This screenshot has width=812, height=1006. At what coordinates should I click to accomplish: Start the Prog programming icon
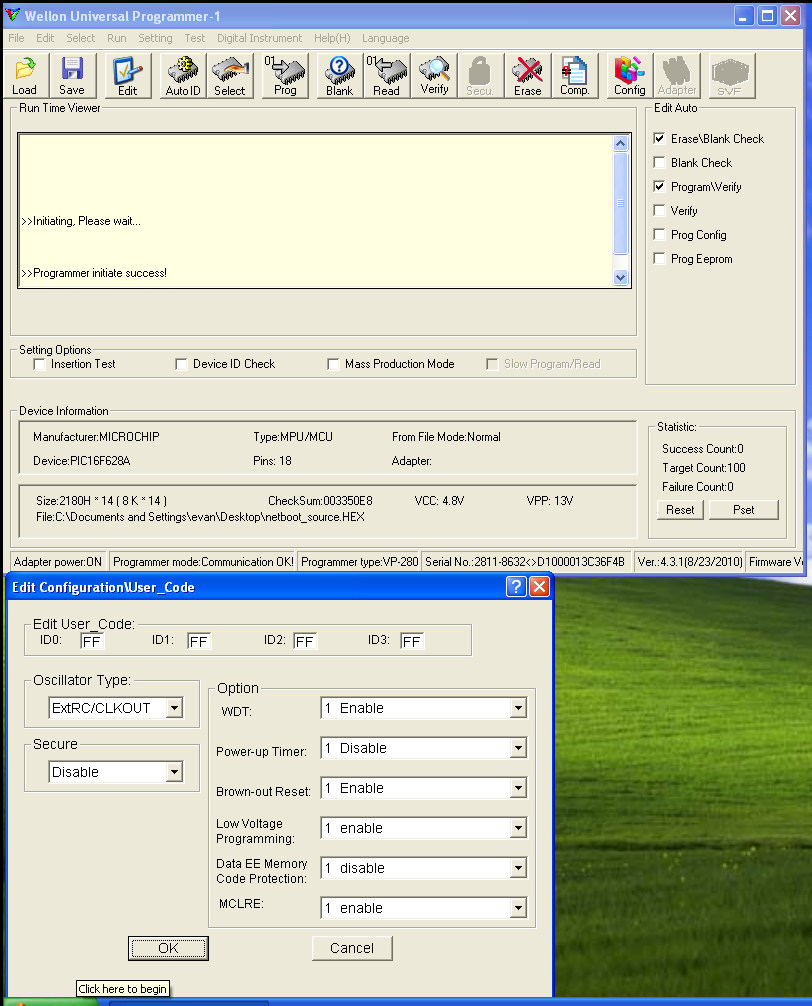(x=285, y=76)
